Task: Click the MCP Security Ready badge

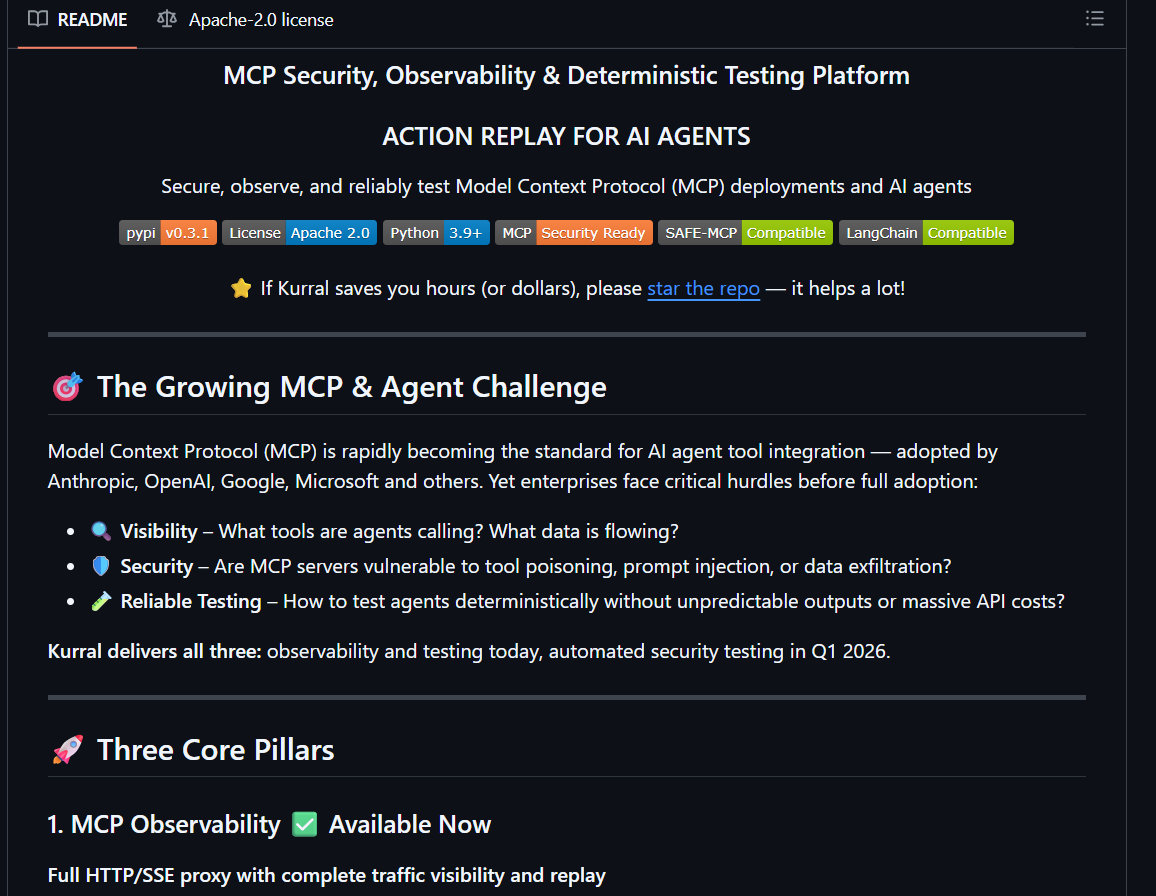Action: pyautogui.click(x=574, y=233)
